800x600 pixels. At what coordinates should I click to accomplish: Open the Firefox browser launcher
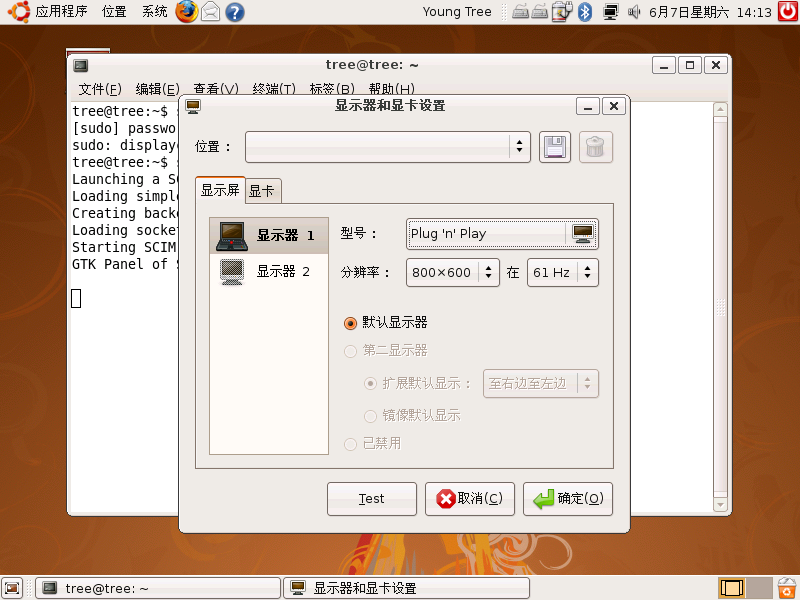(187, 12)
